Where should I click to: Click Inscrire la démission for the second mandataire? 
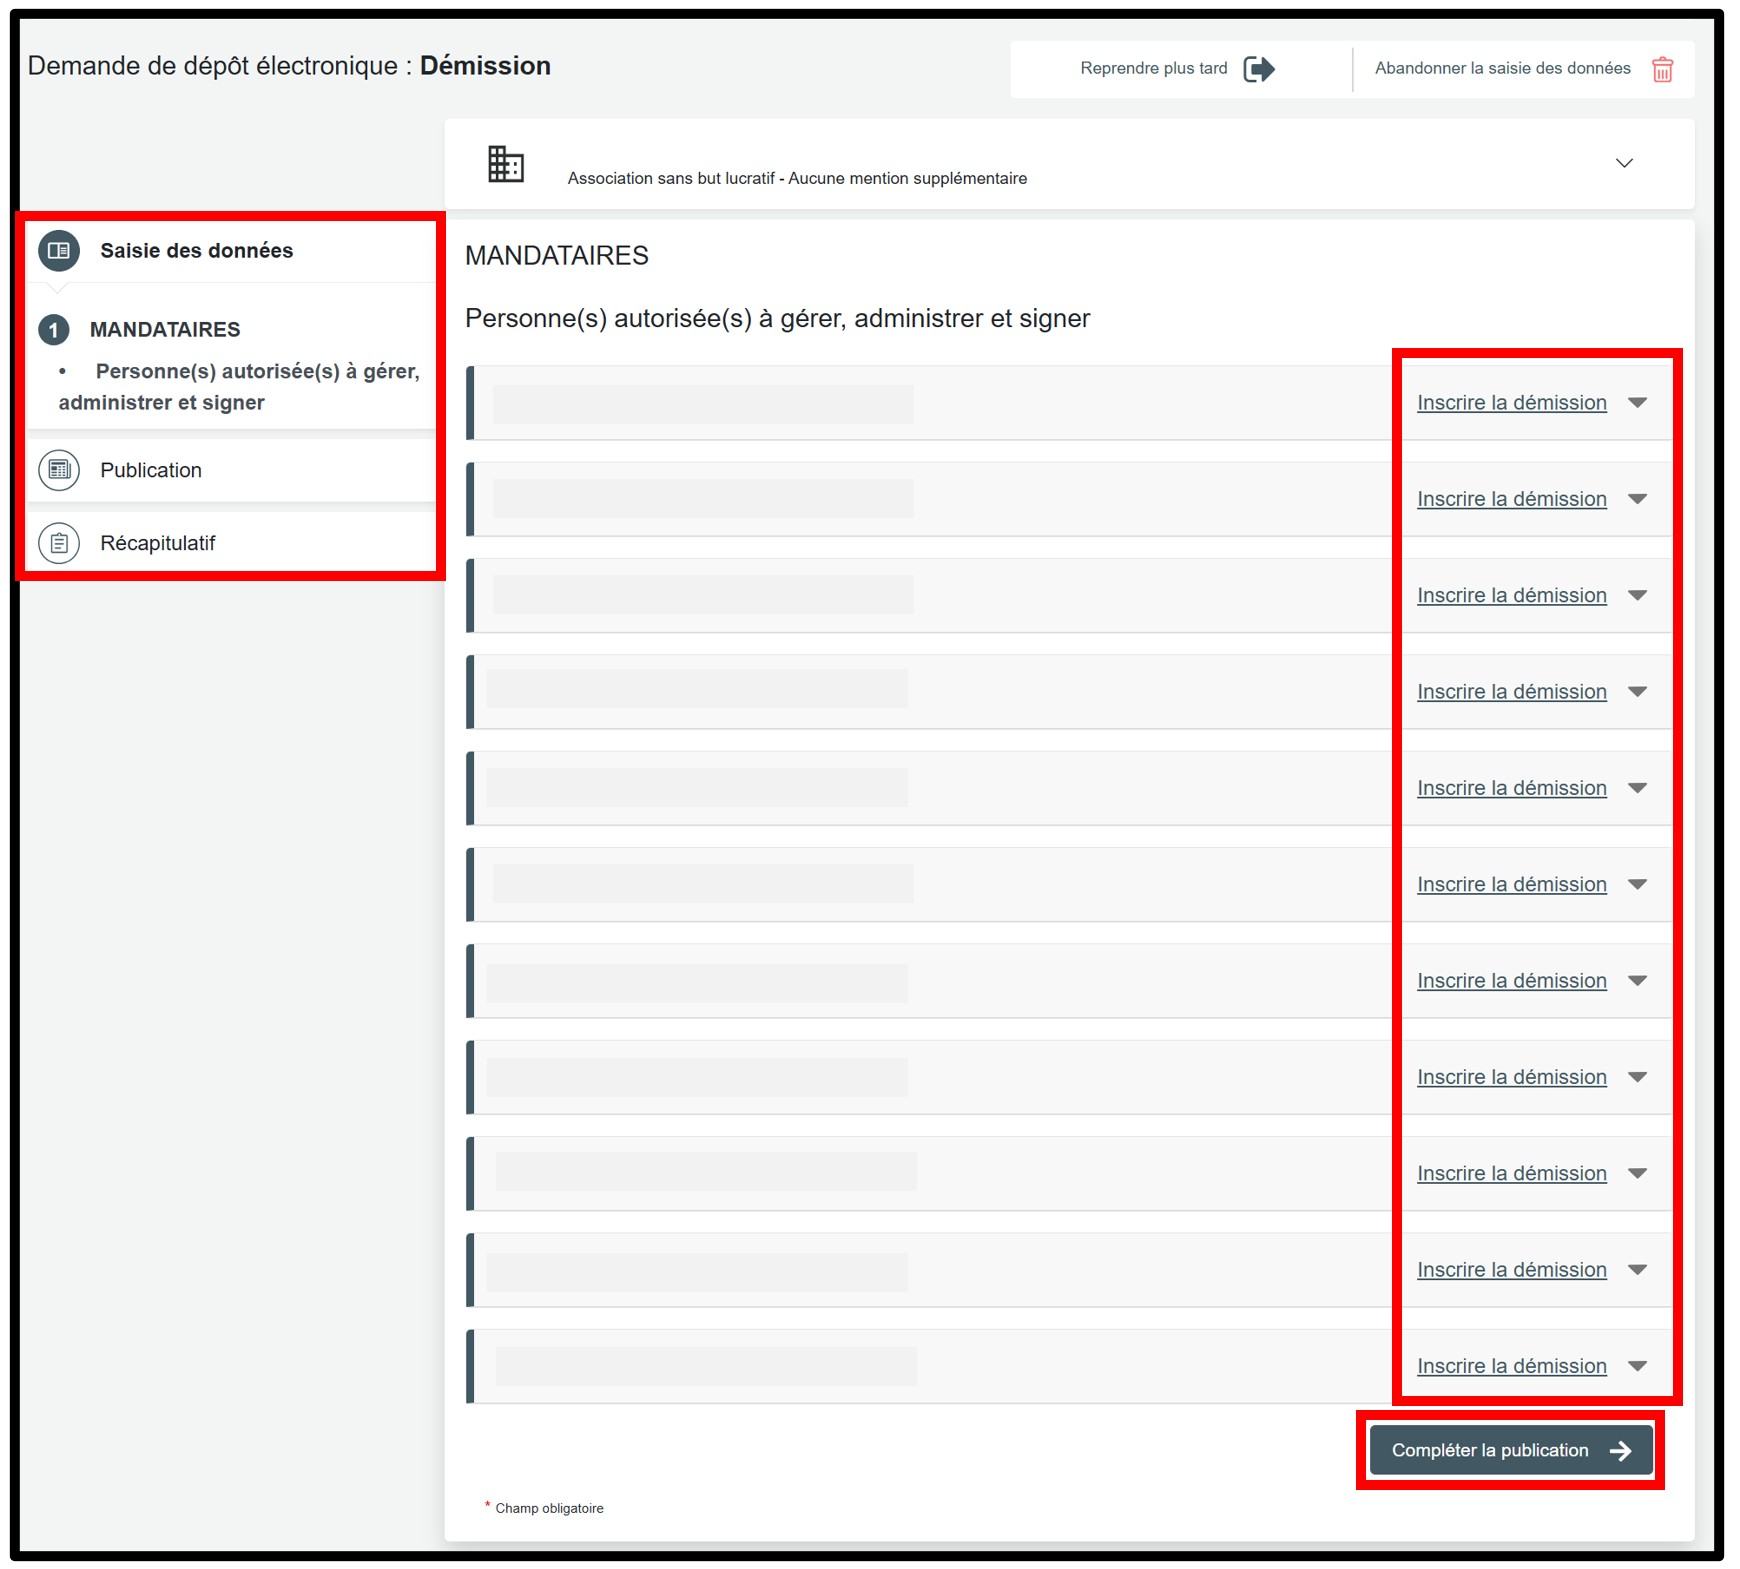1511,499
